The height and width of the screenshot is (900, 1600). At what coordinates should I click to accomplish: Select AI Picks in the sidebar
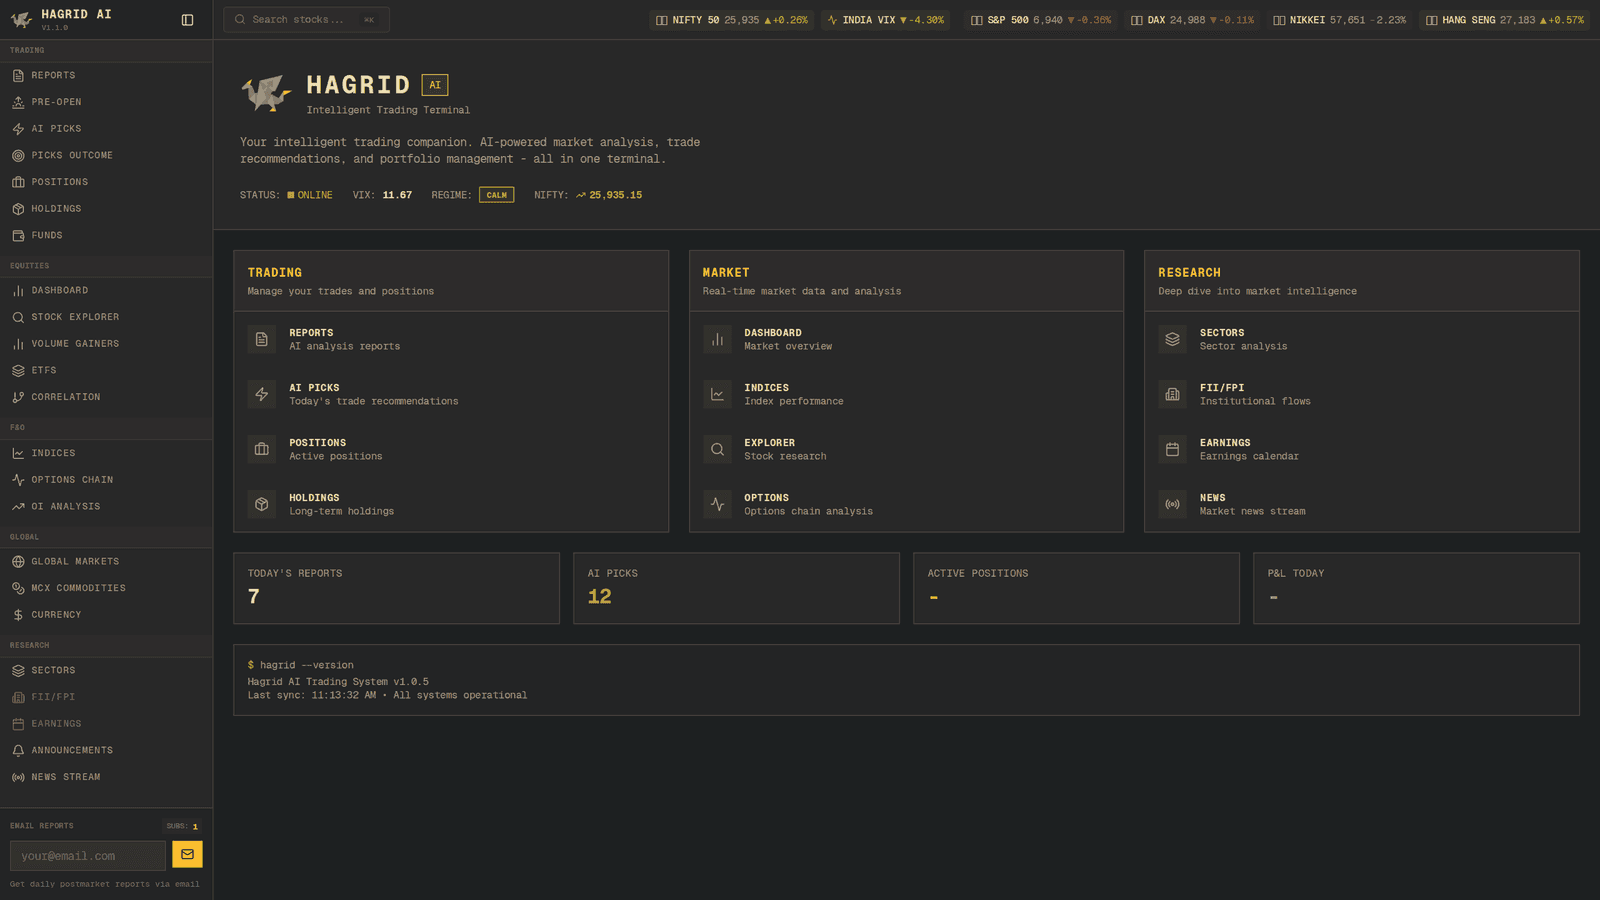tap(106, 129)
